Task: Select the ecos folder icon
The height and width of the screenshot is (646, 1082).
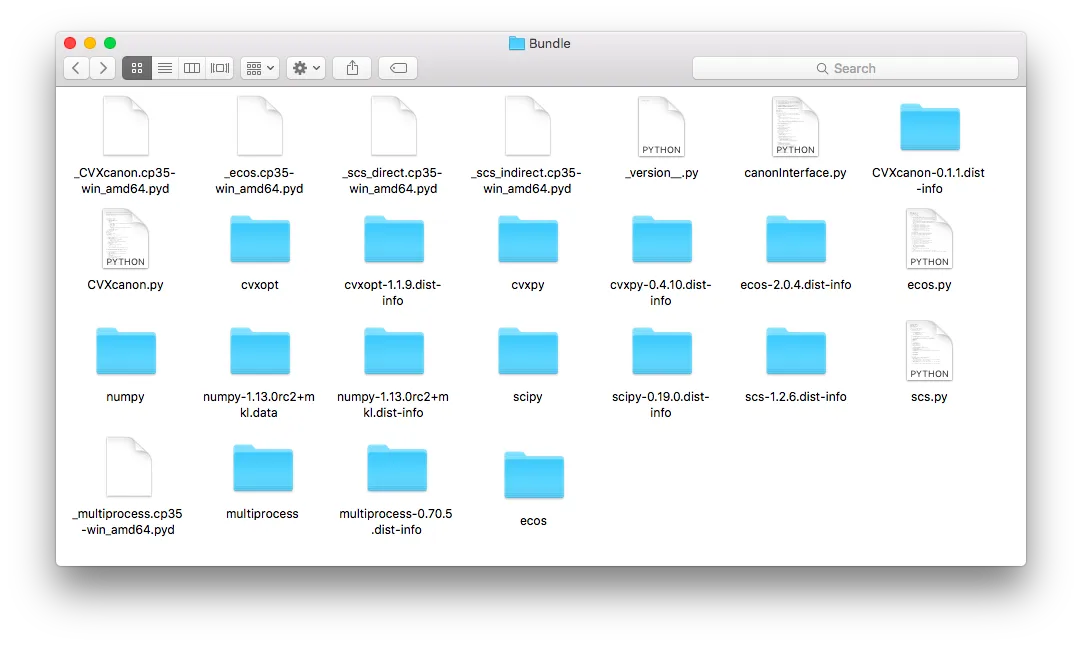Action: tap(533, 475)
